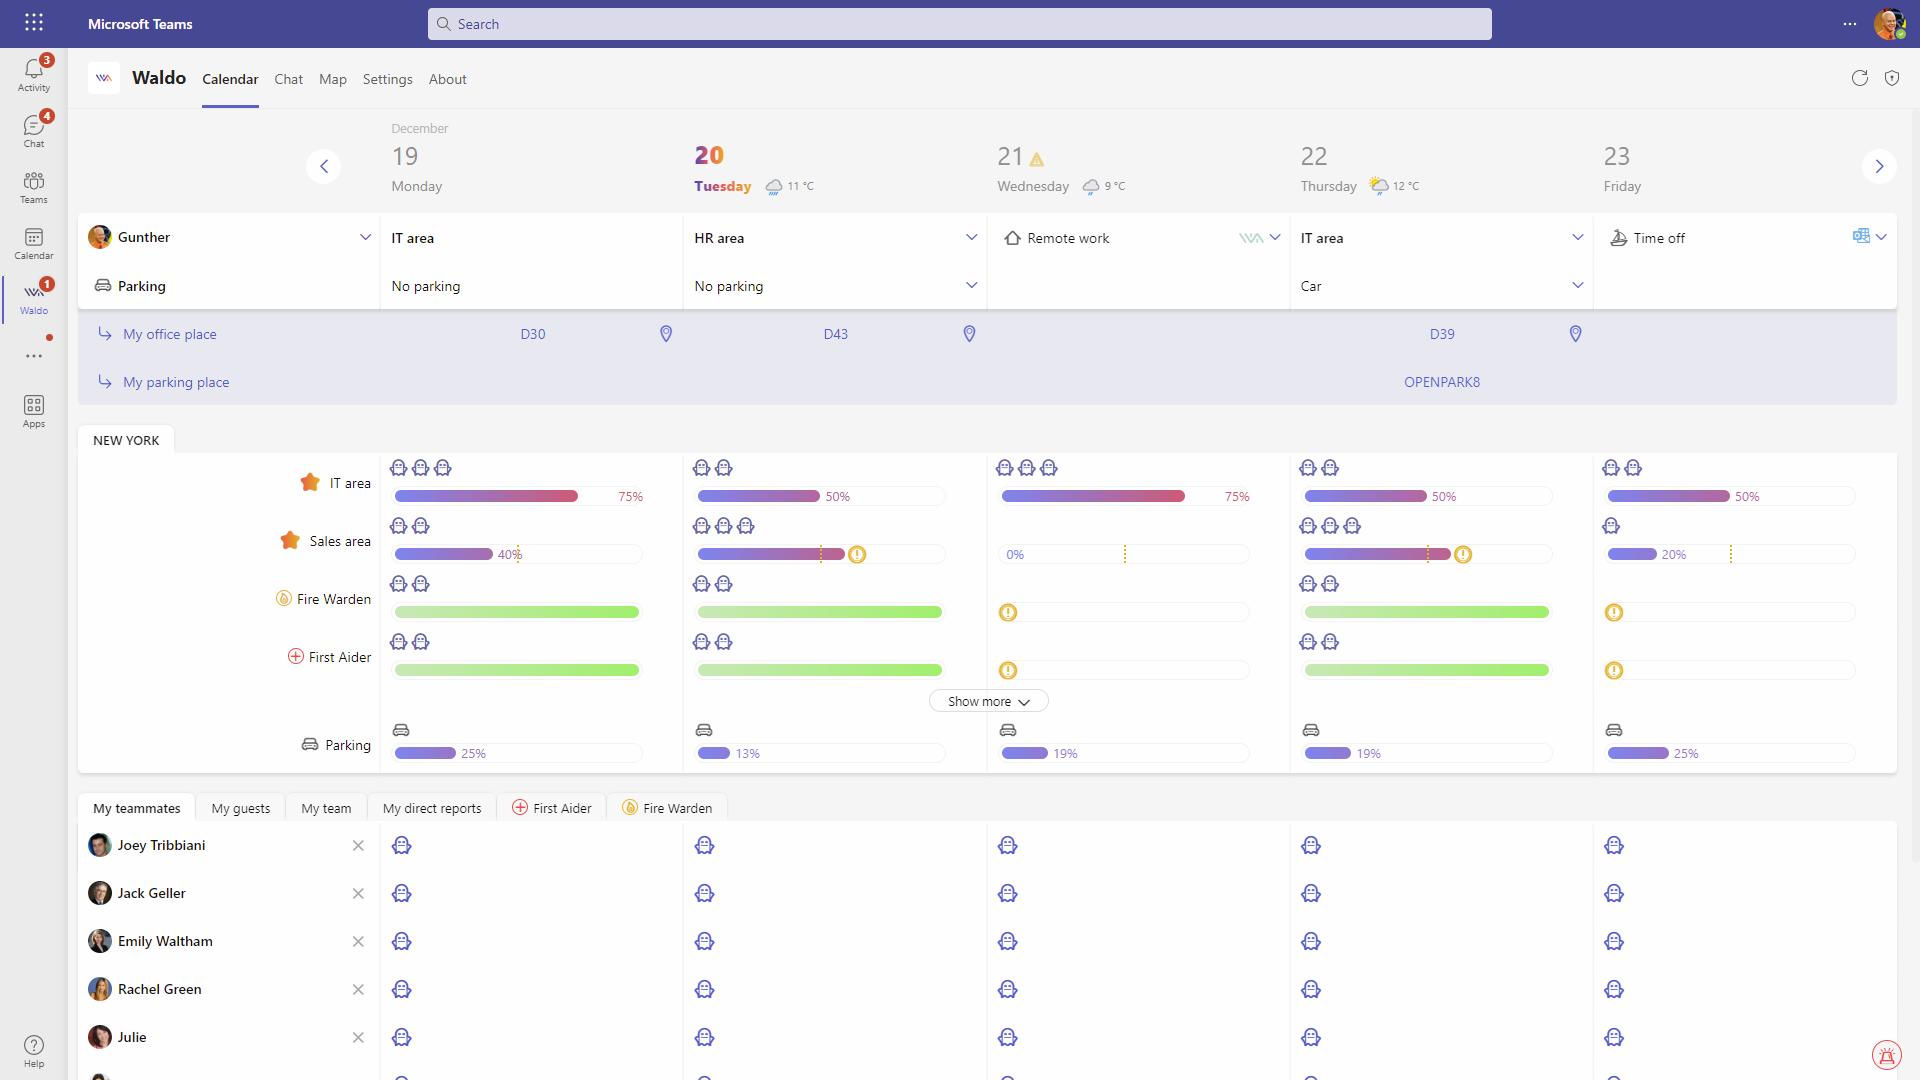This screenshot has width=1920, height=1080.
Task: Remove Julie from teammates
Action: (x=358, y=1038)
